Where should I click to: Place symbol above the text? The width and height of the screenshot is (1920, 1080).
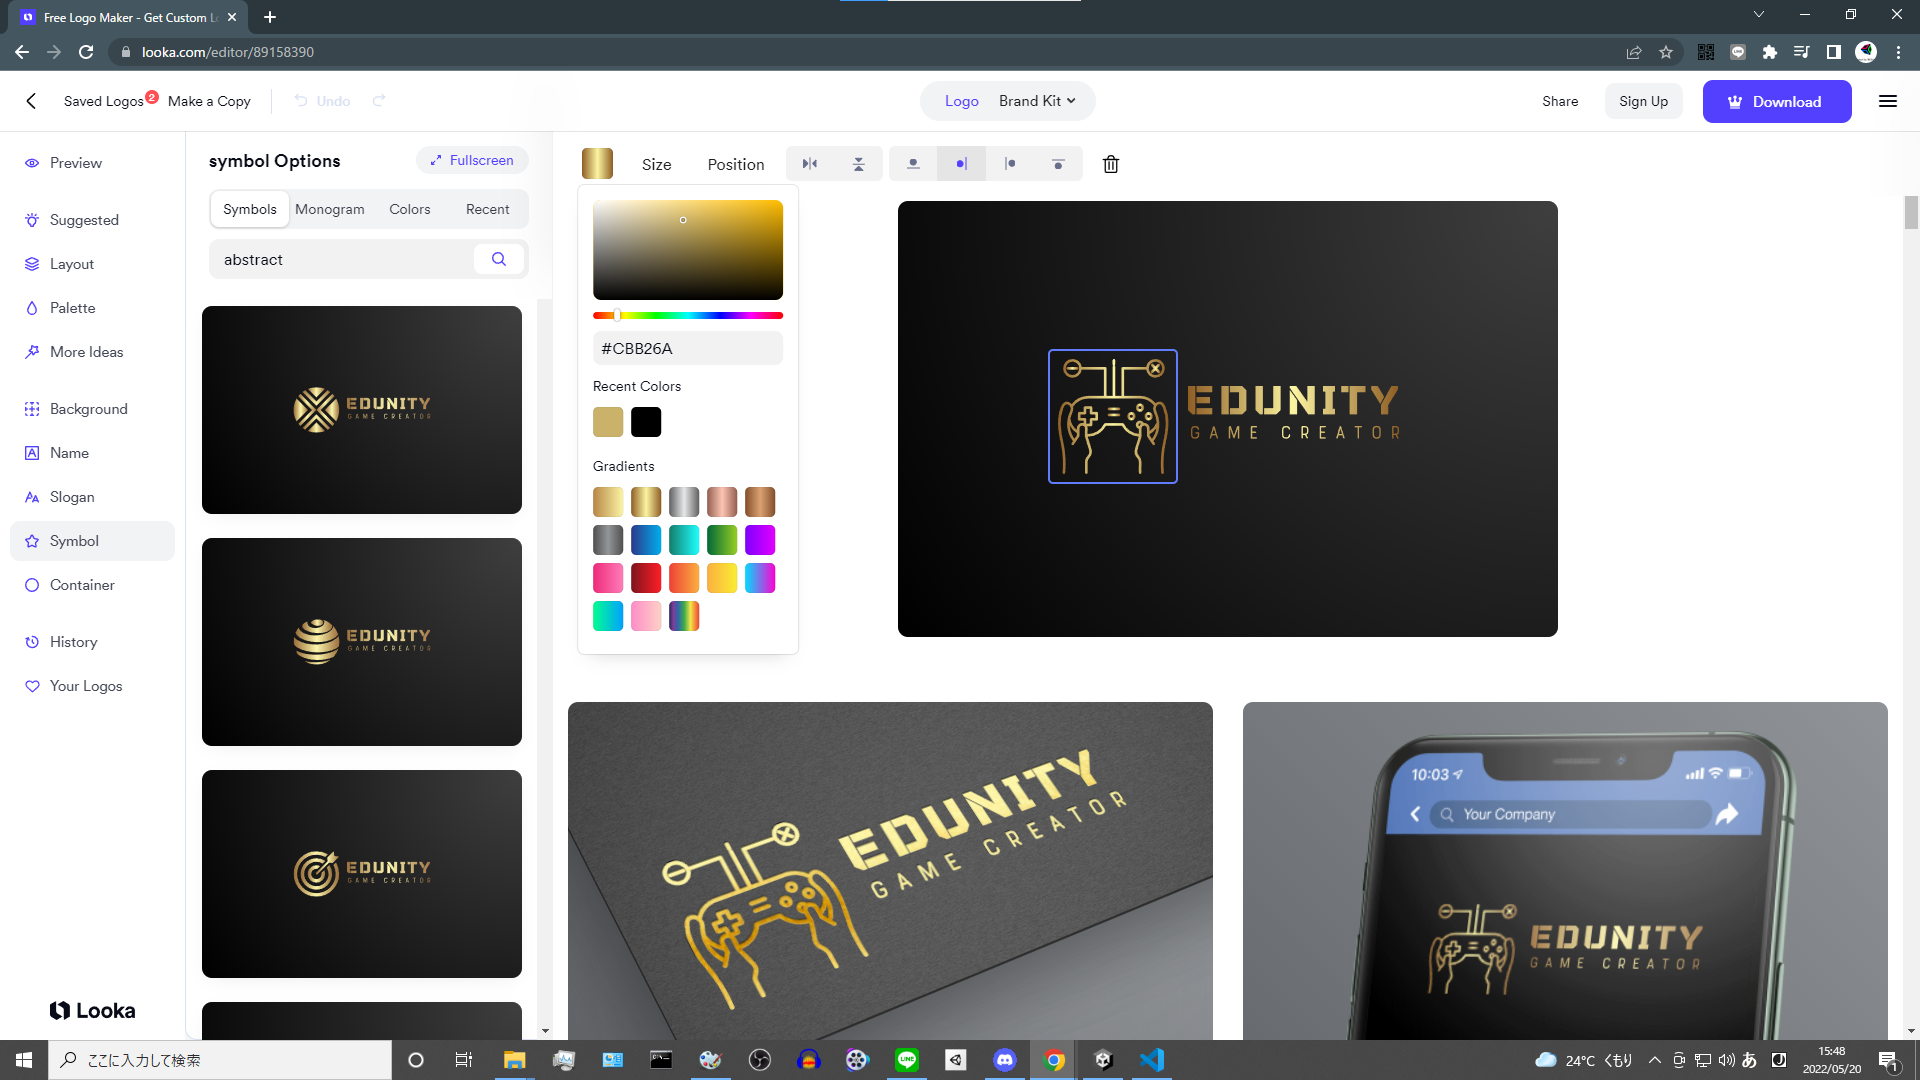tap(913, 164)
